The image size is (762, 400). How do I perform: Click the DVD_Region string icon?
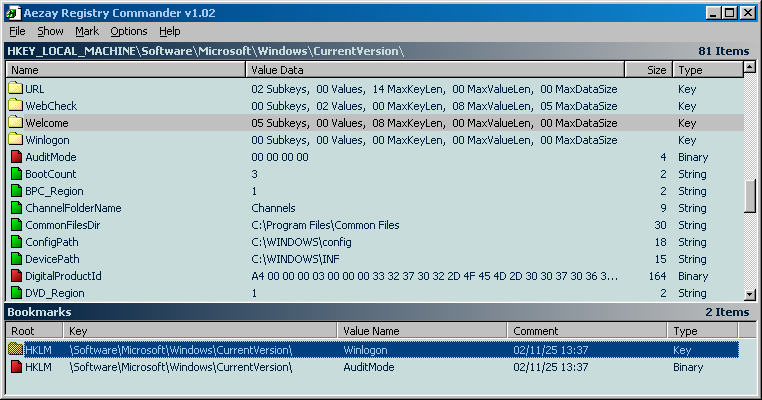click(16, 293)
